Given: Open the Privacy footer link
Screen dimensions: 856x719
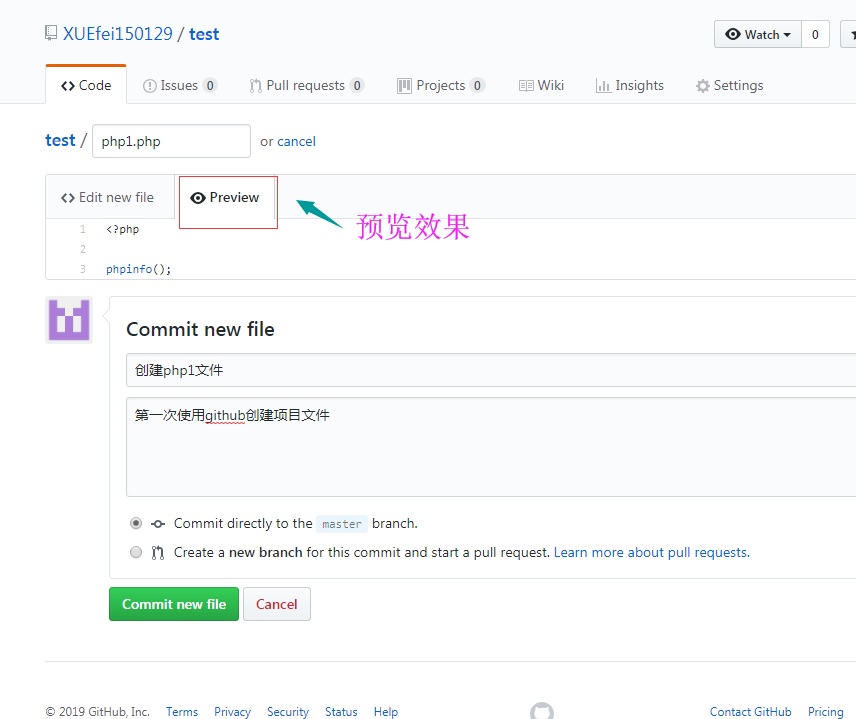Looking at the screenshot, I should tap(232, 711).
